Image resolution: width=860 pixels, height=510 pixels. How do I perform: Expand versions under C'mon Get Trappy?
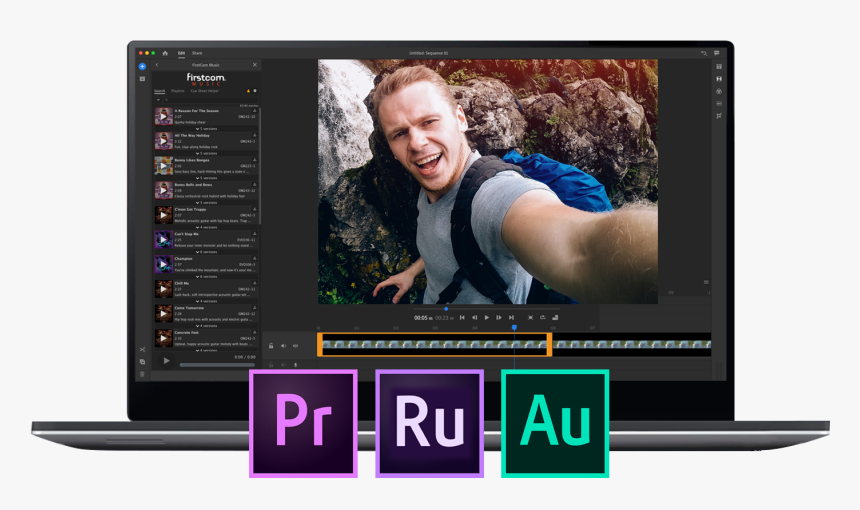tap(206, 228)
